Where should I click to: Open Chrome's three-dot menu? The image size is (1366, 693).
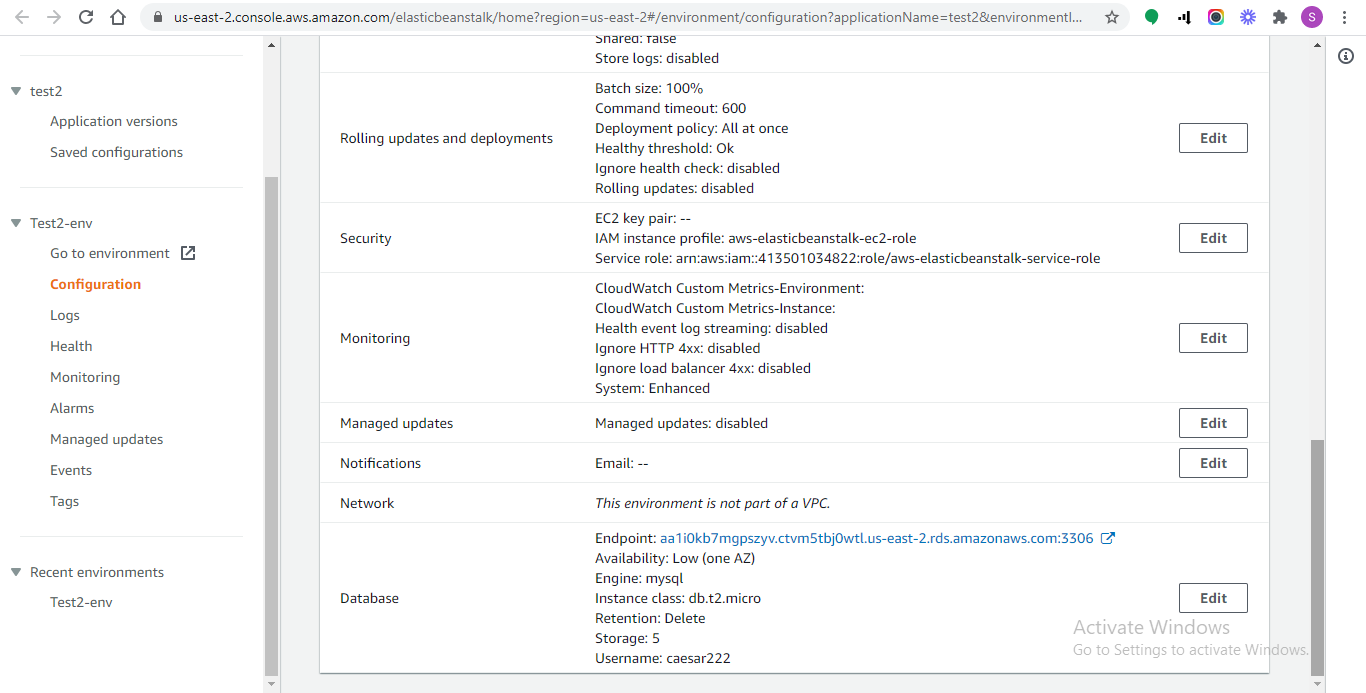click(1344, 16)
